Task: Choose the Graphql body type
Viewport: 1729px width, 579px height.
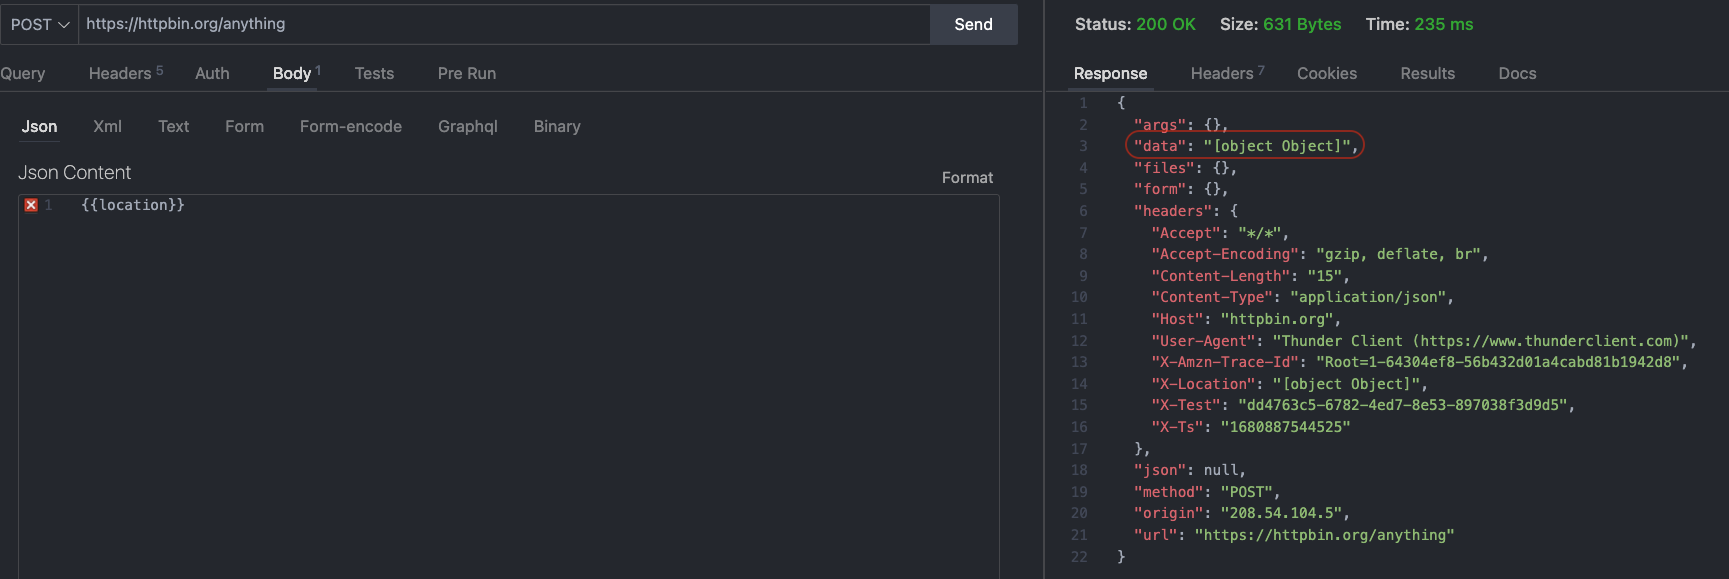Action: [x=467, y=126]
